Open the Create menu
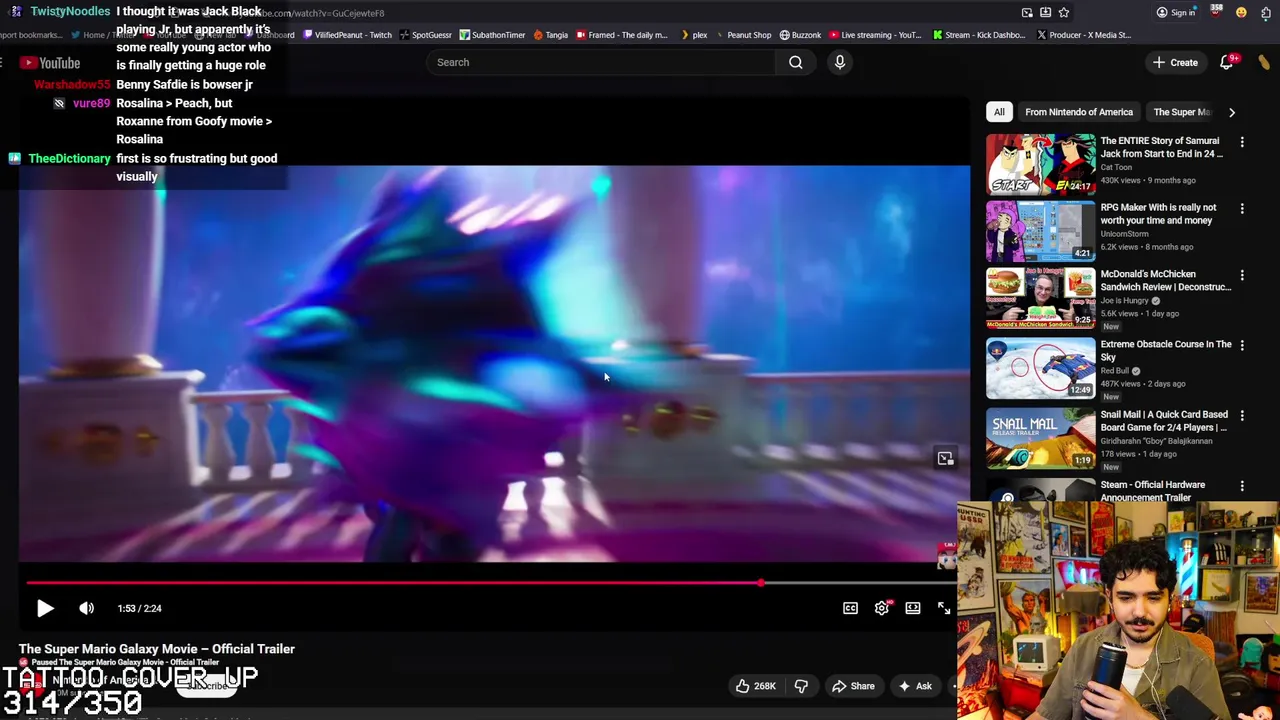 tap(1175, 62)
